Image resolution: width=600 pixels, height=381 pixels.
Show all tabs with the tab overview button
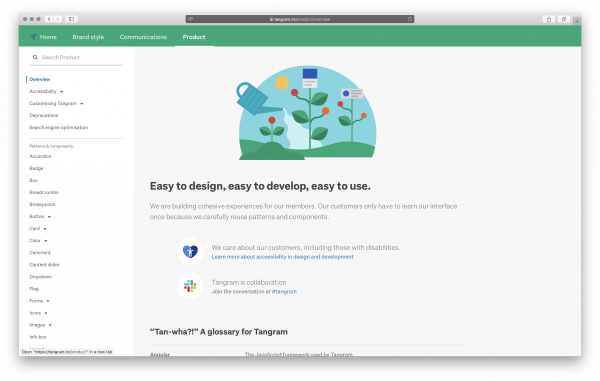(564, 19)
